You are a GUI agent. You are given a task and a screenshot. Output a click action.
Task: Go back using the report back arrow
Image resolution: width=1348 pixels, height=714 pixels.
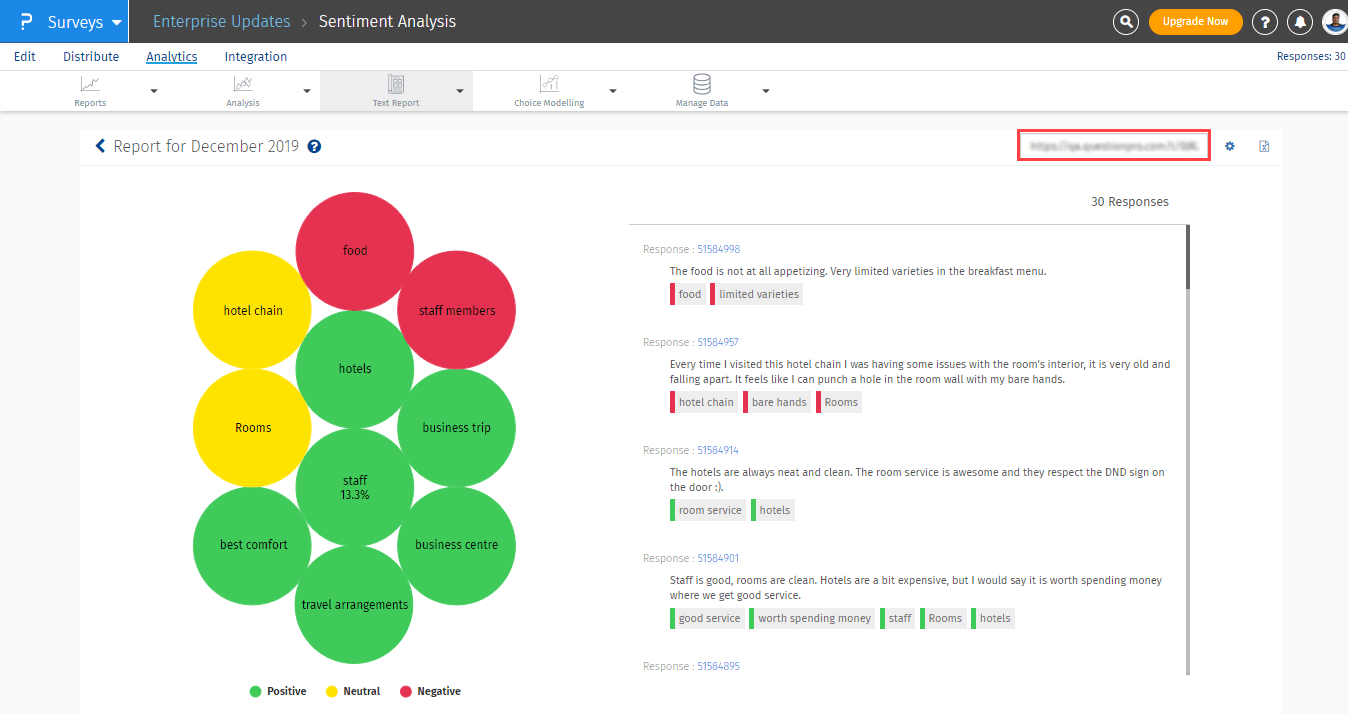(x=100, y=146)
